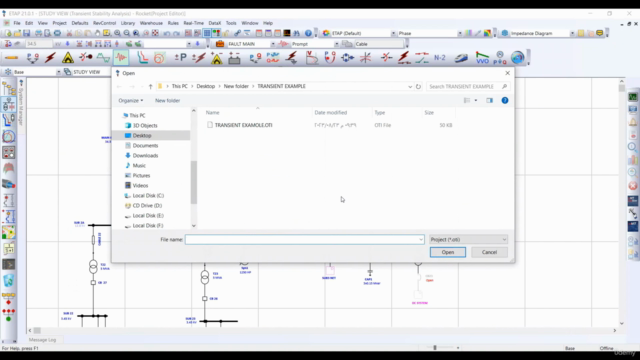Click the Find binoculars icon
Viewport: 640px width, 360px height.
(296, 33)
